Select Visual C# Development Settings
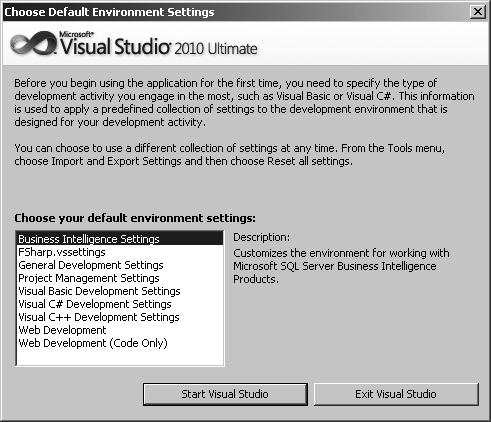This screenshot has width=491, height=422. coord(120,304)
